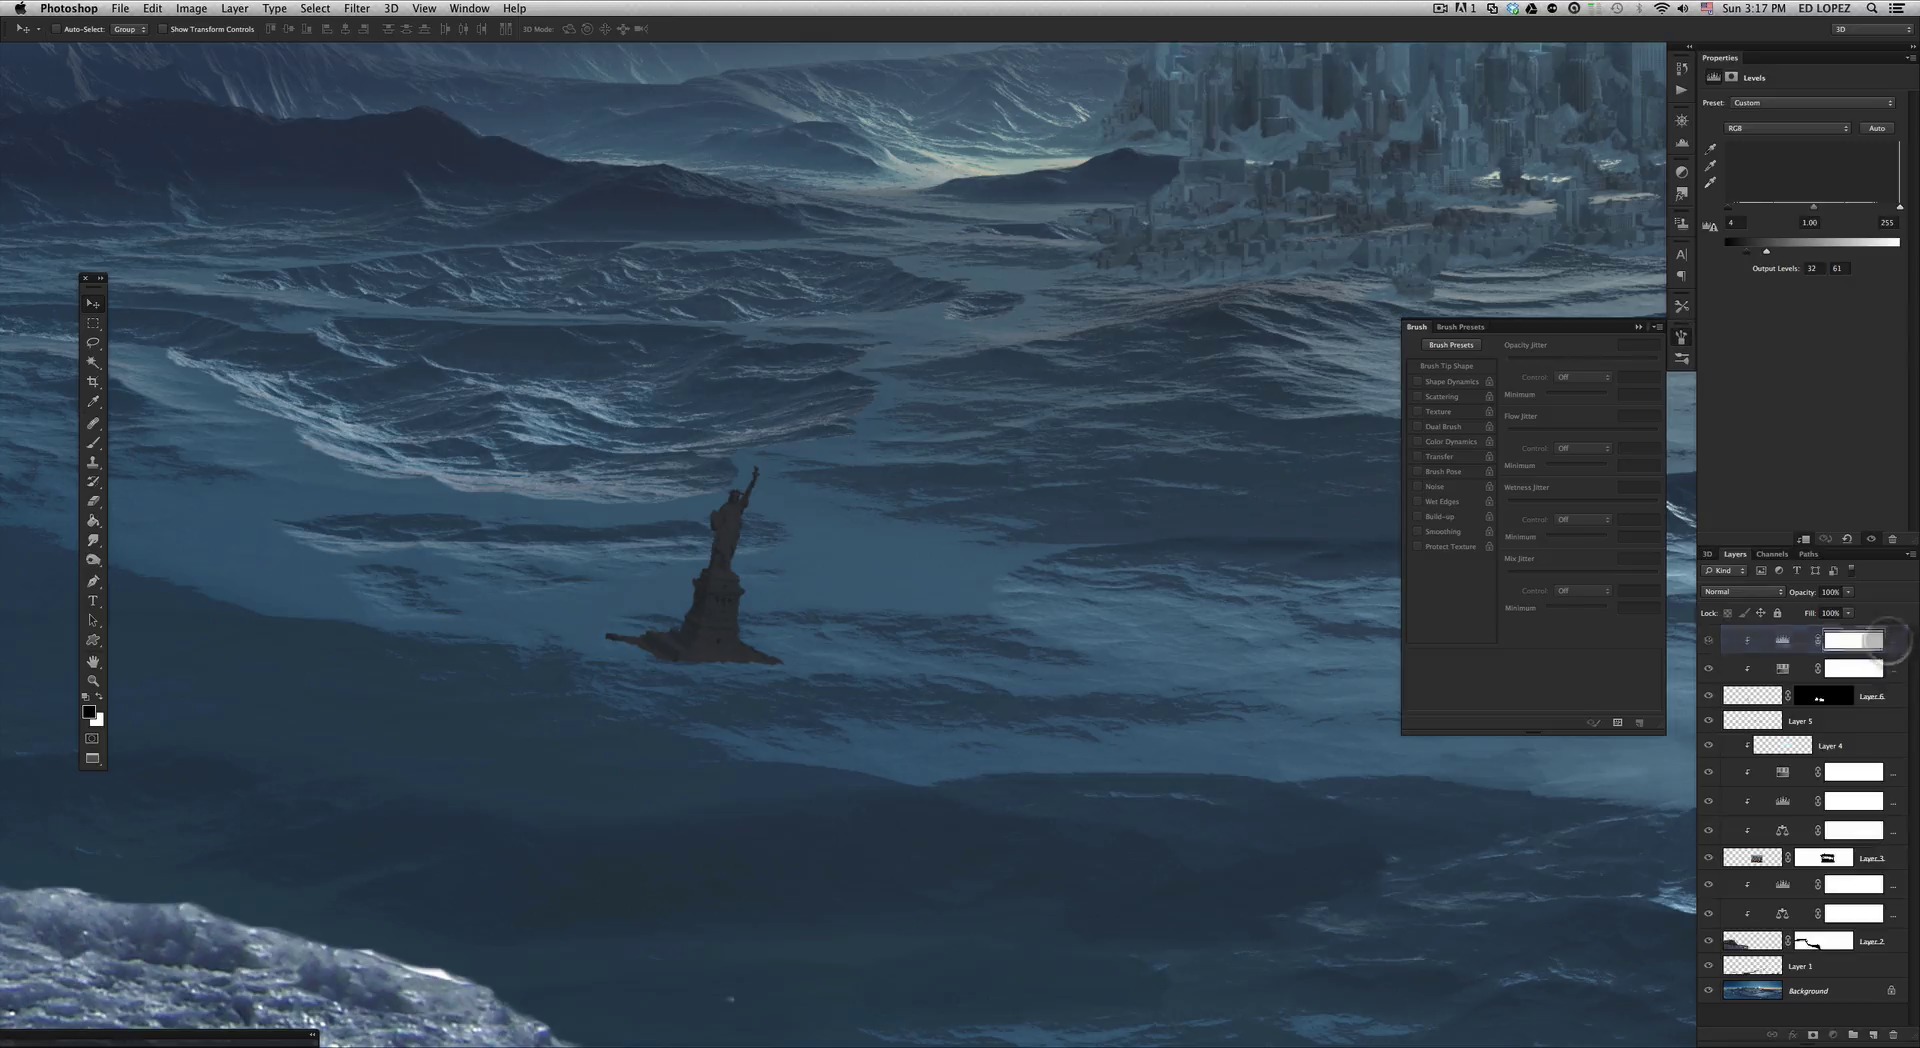1920x1048 pixels.
Task: Toggle Quick Mask mode icon
Action: coord(92,738)
